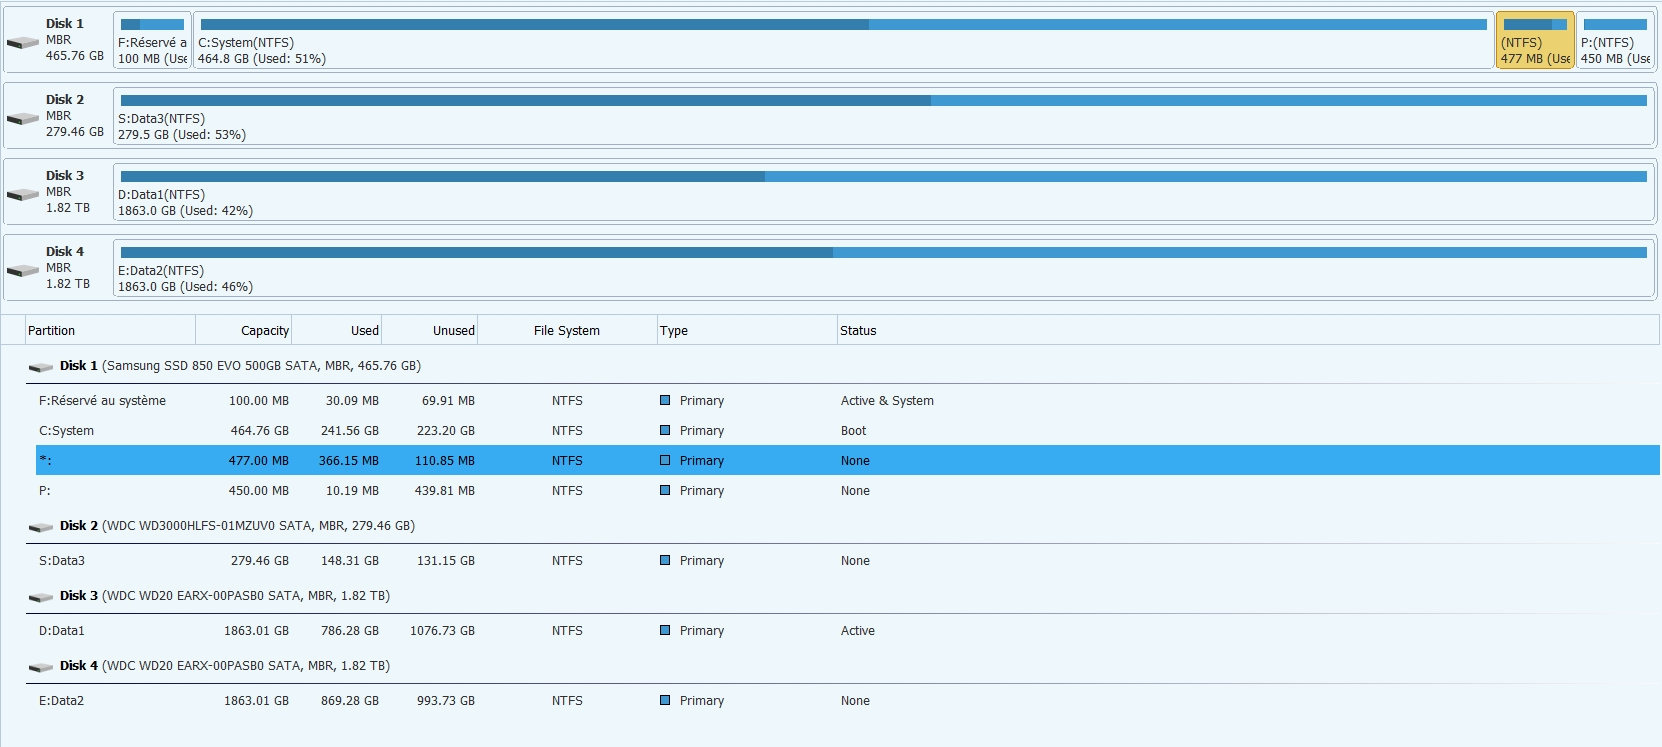
Task: Click the '241.56 GB' used cell
Action: (x=350, y=431)
